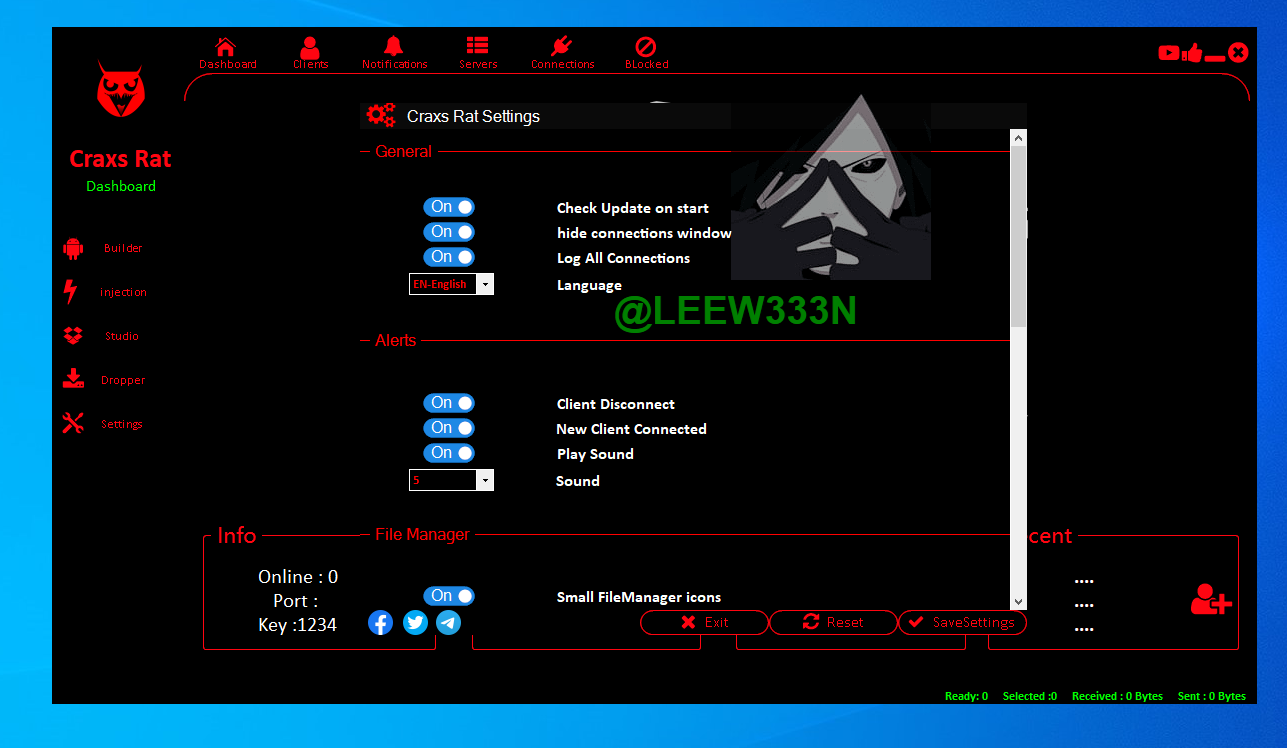This screenshot has width=1287, height=748.
Task: Click the add user icon
Action: 1210,599
